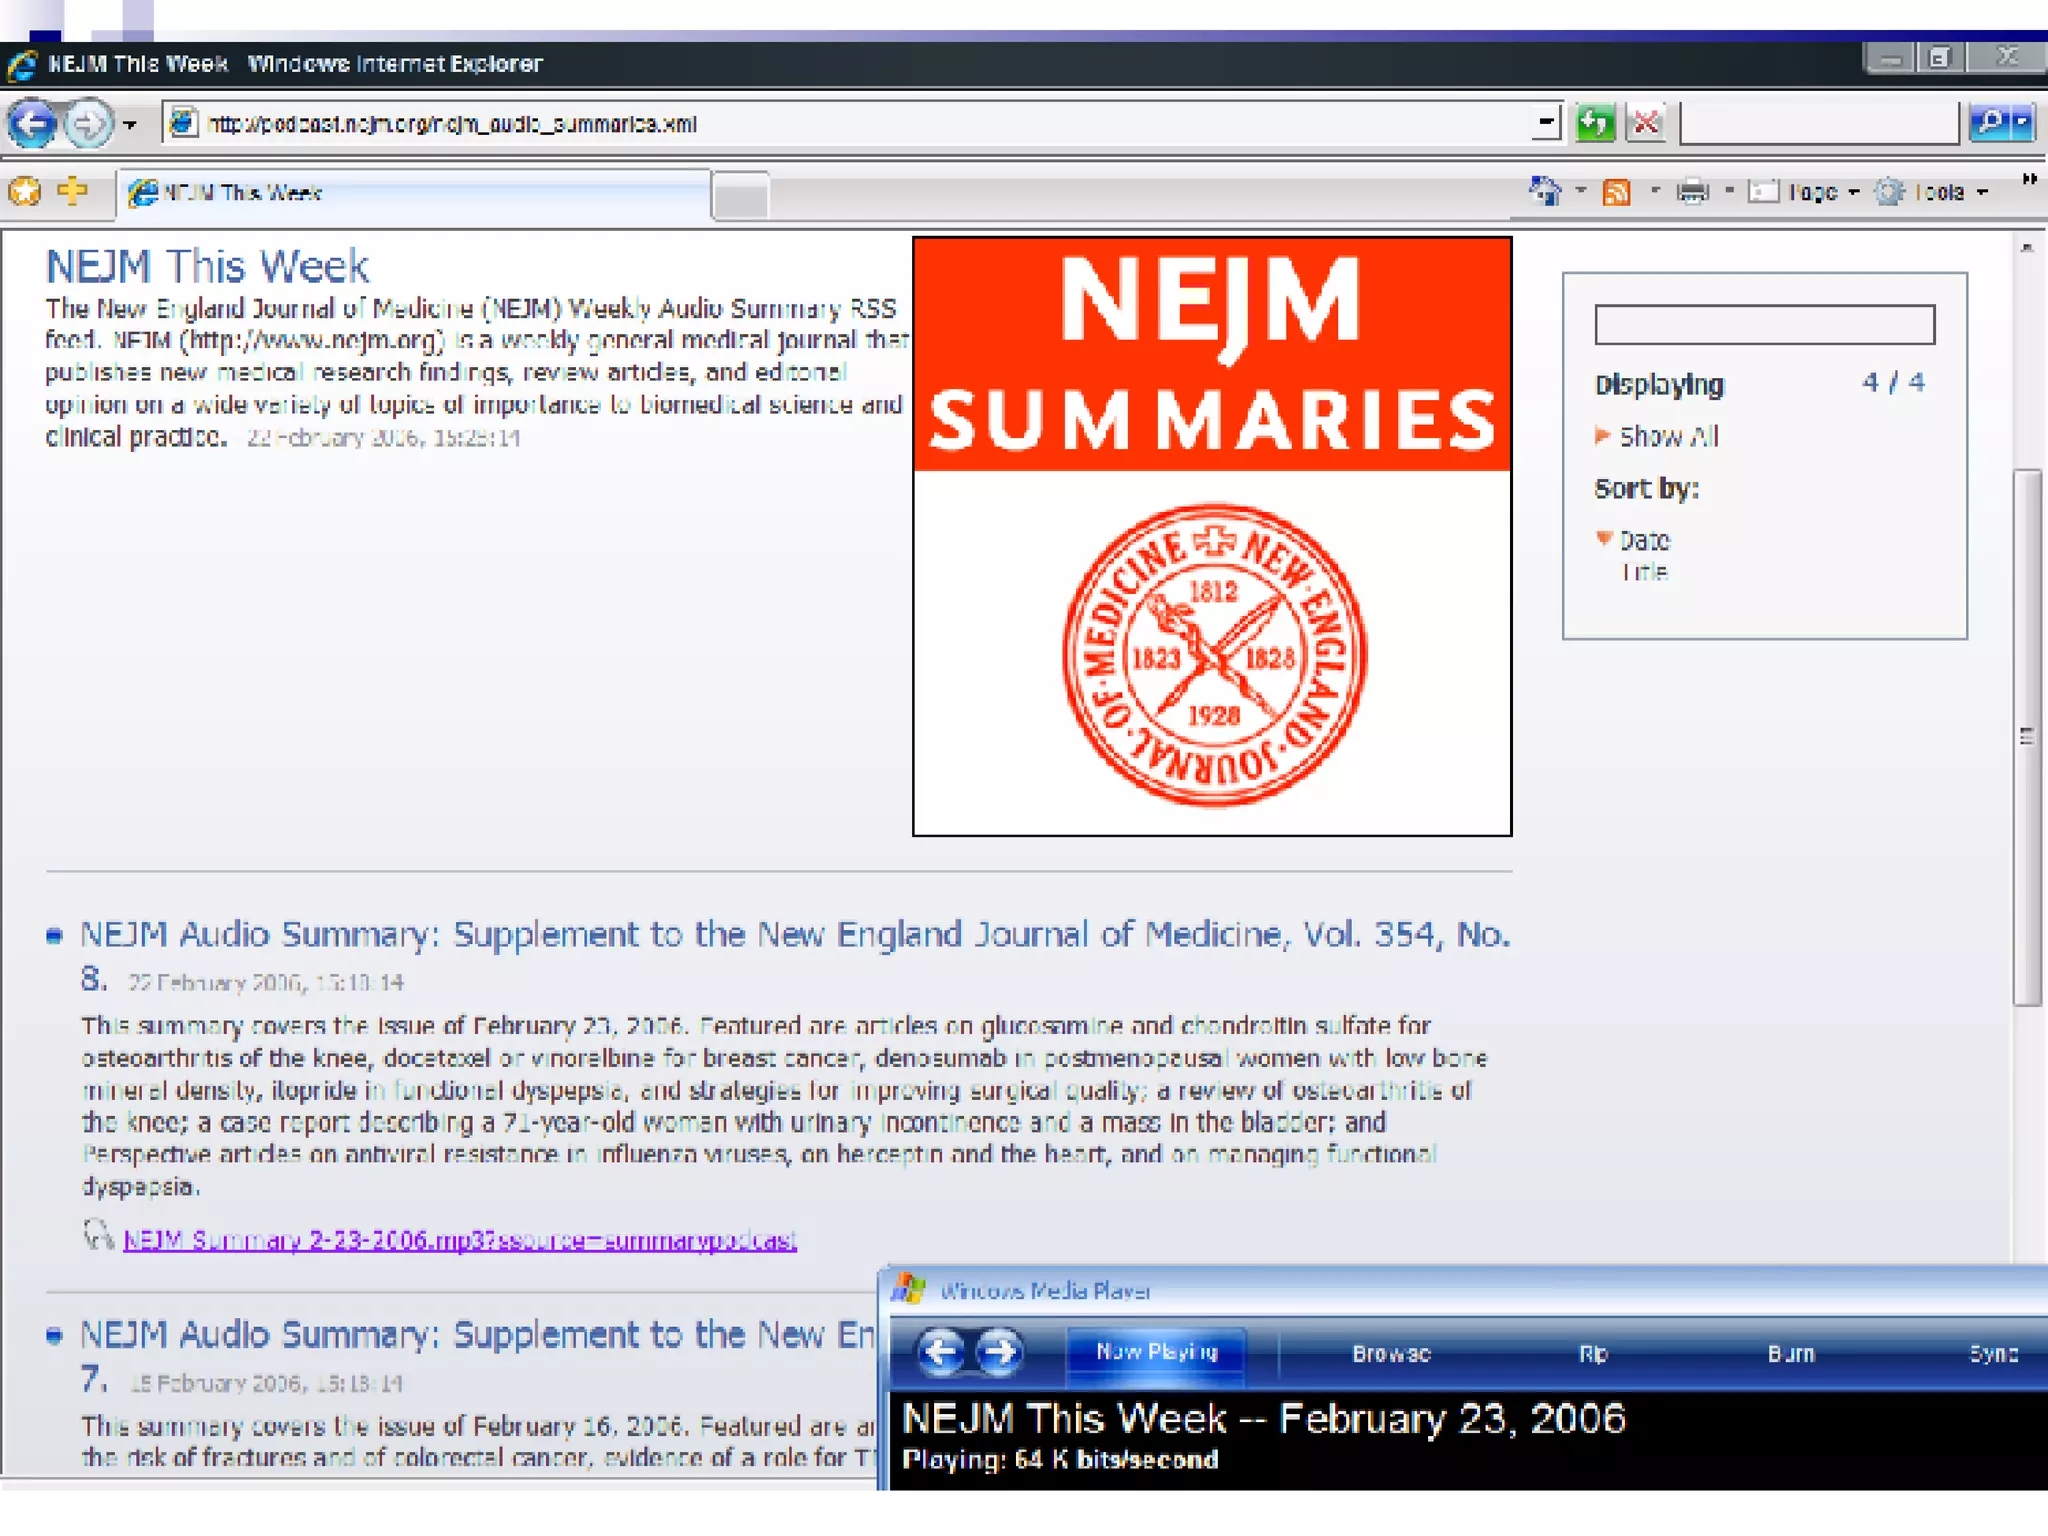2048x1536 pixels.
Task: Open the Page menu
Action: pos(1802,192)
